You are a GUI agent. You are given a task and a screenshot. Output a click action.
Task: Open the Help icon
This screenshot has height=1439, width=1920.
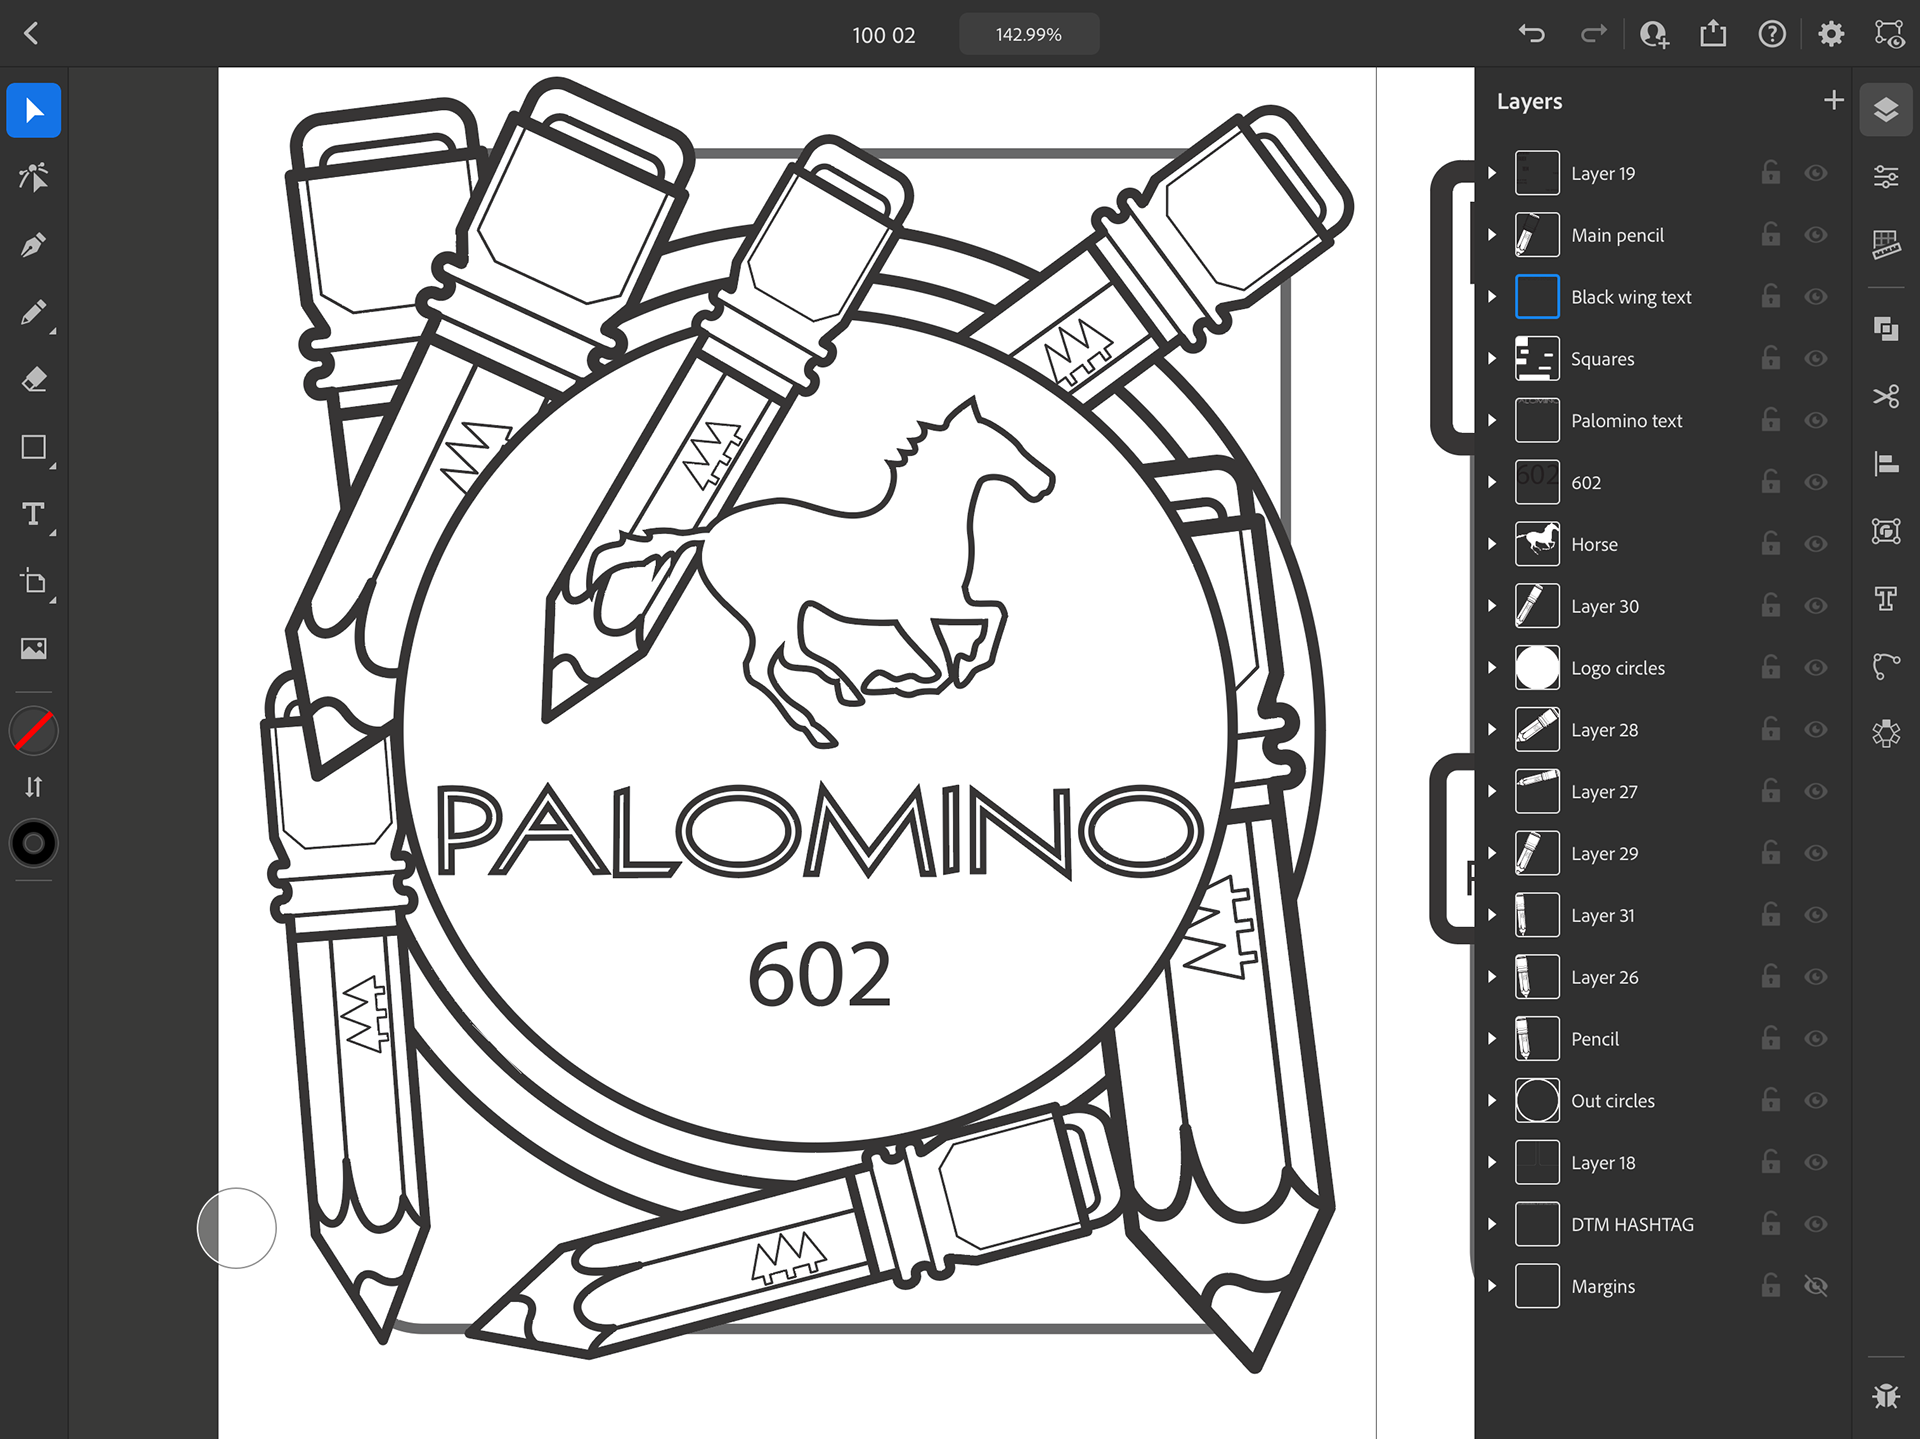point(1772,34)
